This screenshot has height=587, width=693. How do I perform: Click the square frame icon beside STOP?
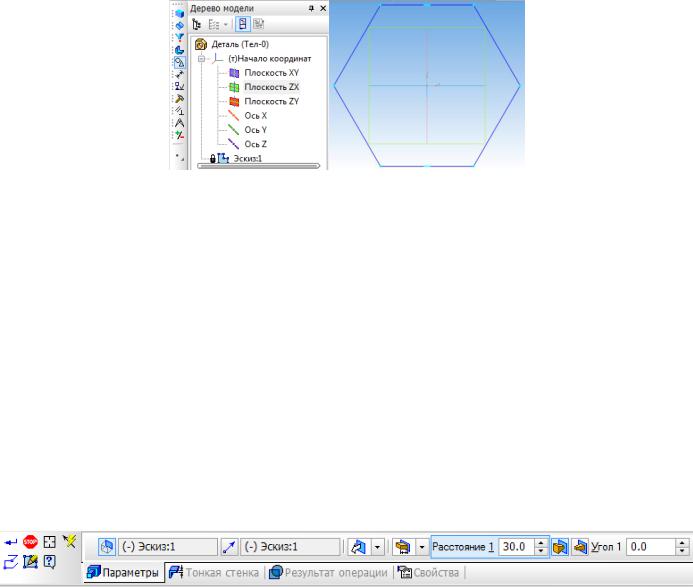[50, 542]
